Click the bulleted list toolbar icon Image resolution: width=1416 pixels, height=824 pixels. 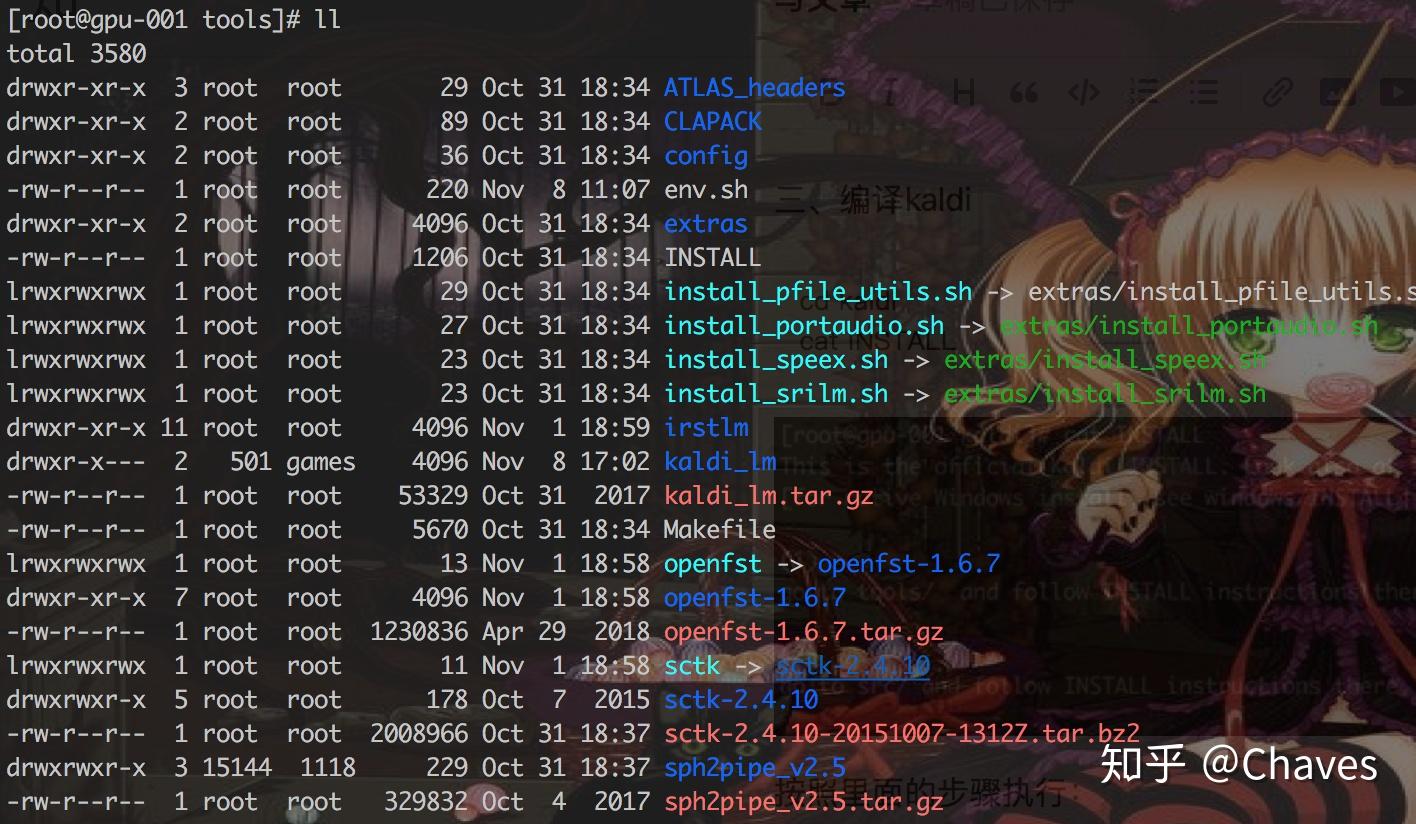tap(1204, 94)
